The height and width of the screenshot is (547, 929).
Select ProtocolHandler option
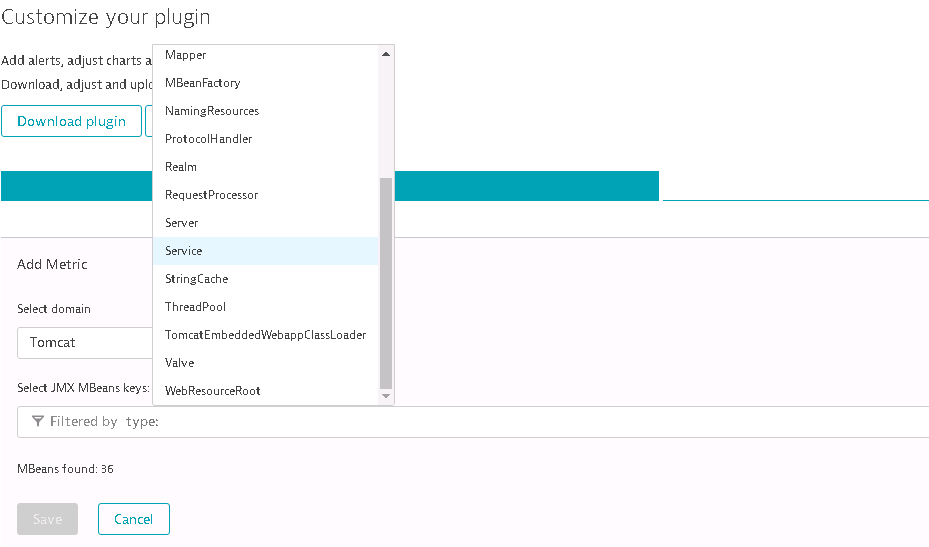(265, 139)
